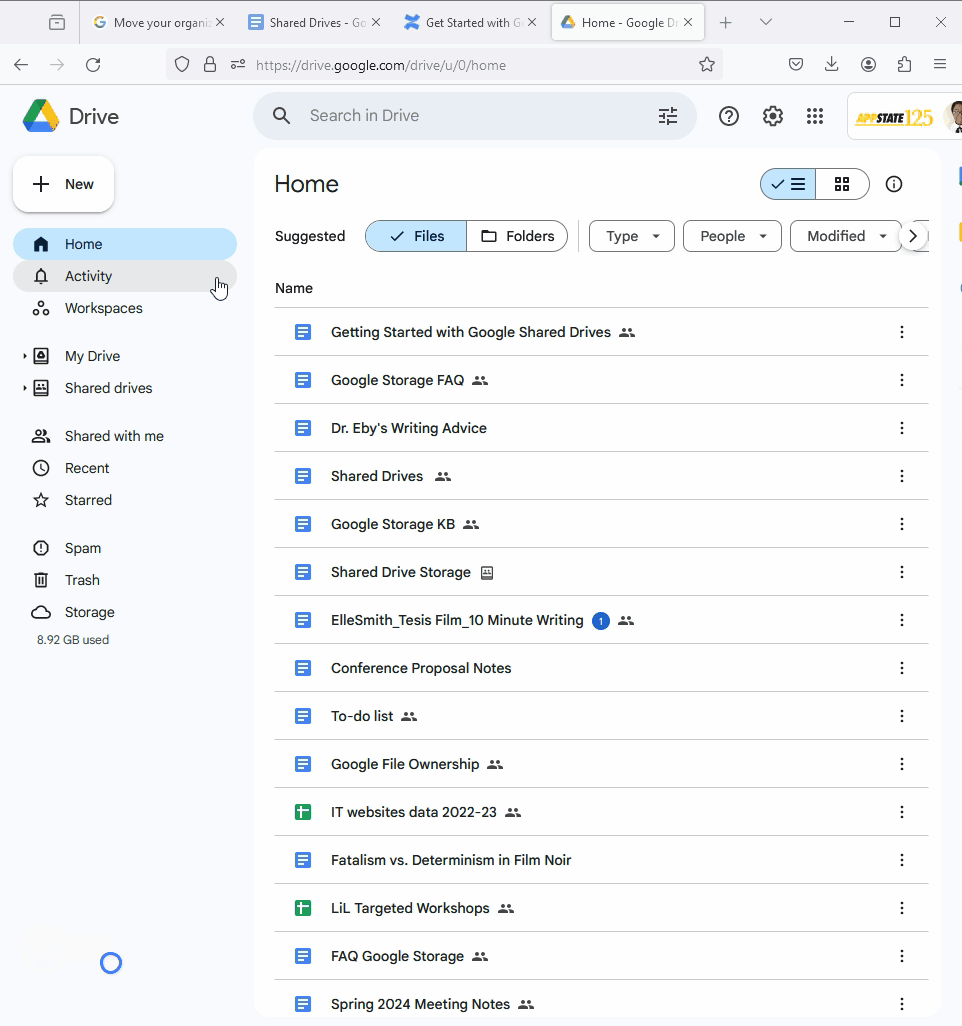Open more actions for IT websites data 2022-23
The height and width of the screenshot is (1026, 962).
[x=902, y=812]
